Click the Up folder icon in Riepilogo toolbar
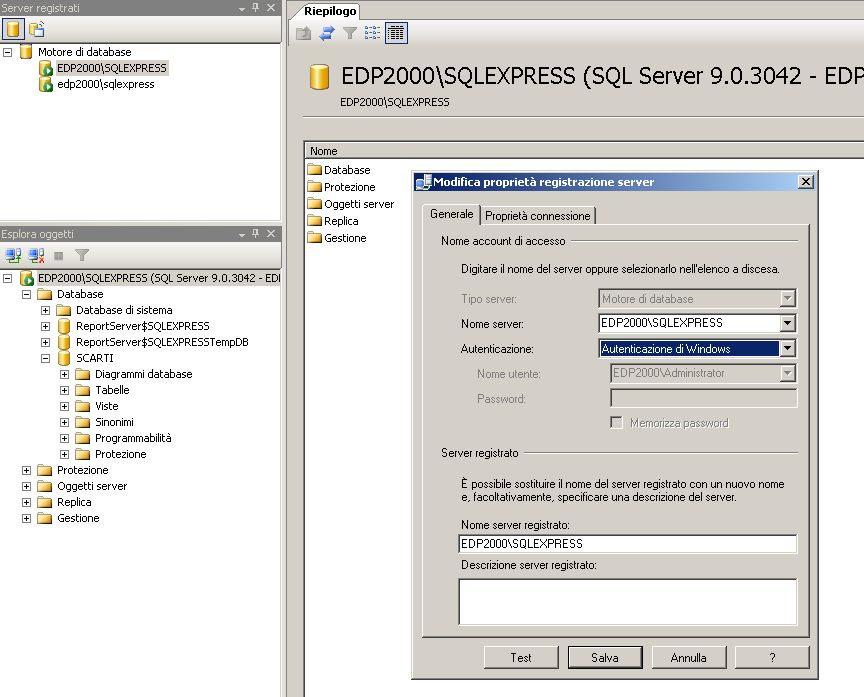The height and width of the screenshot is (697, 864). click(x=304, y=34)
